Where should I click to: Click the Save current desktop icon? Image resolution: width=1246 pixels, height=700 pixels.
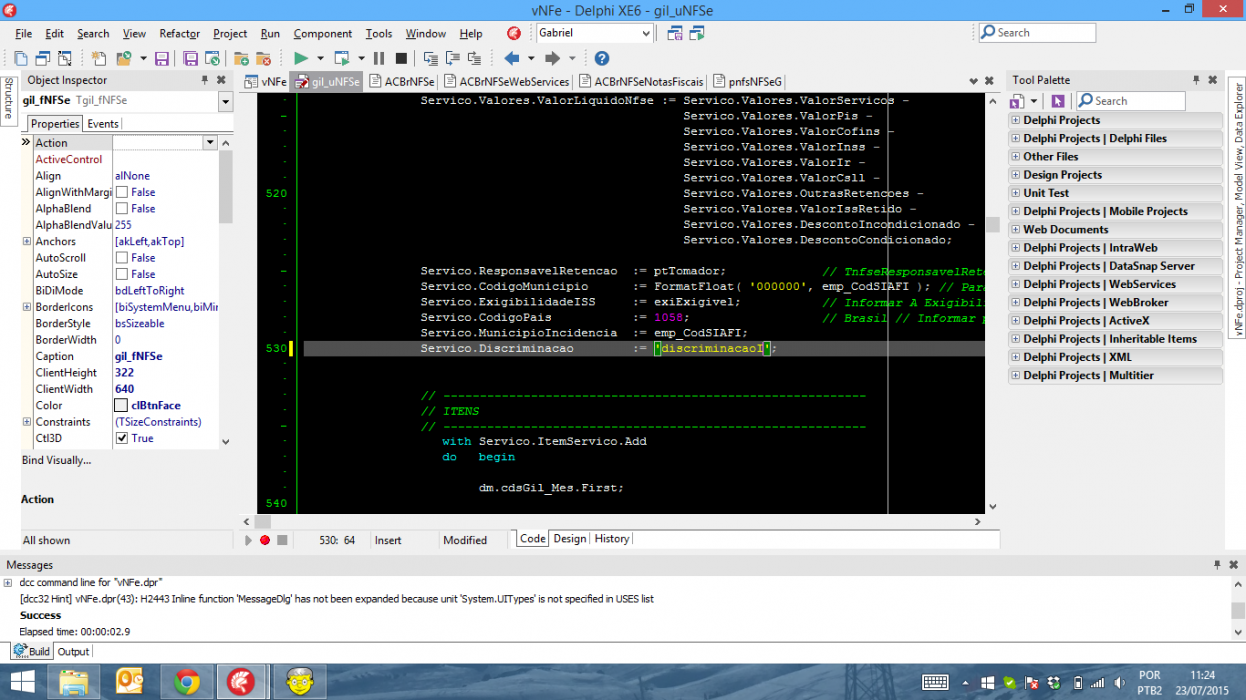tap(675, 33)
